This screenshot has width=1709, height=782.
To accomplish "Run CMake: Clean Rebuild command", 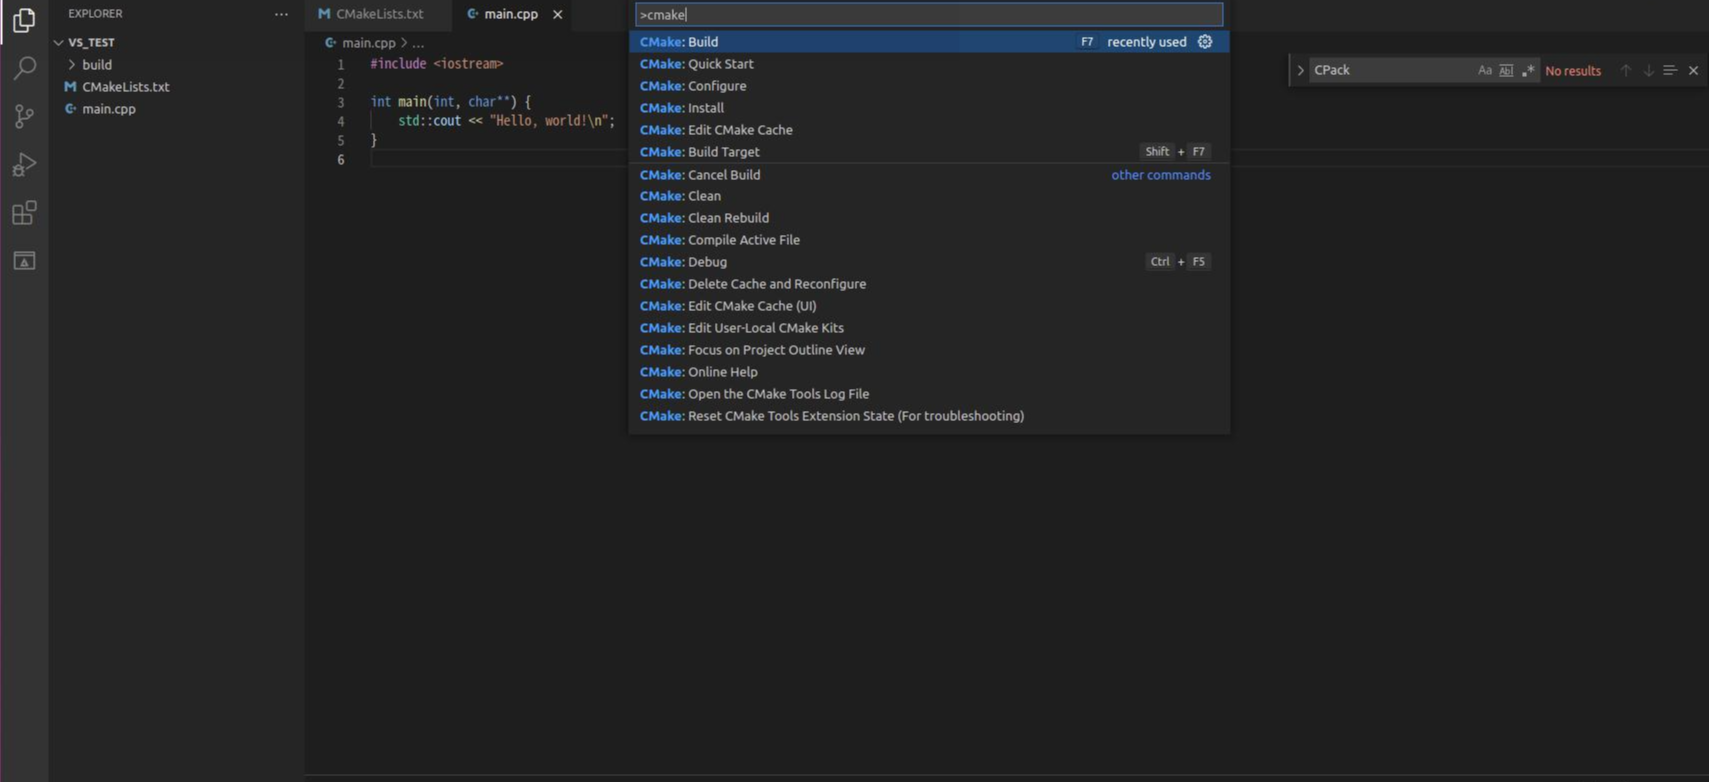I will click(x=929, y=218).
